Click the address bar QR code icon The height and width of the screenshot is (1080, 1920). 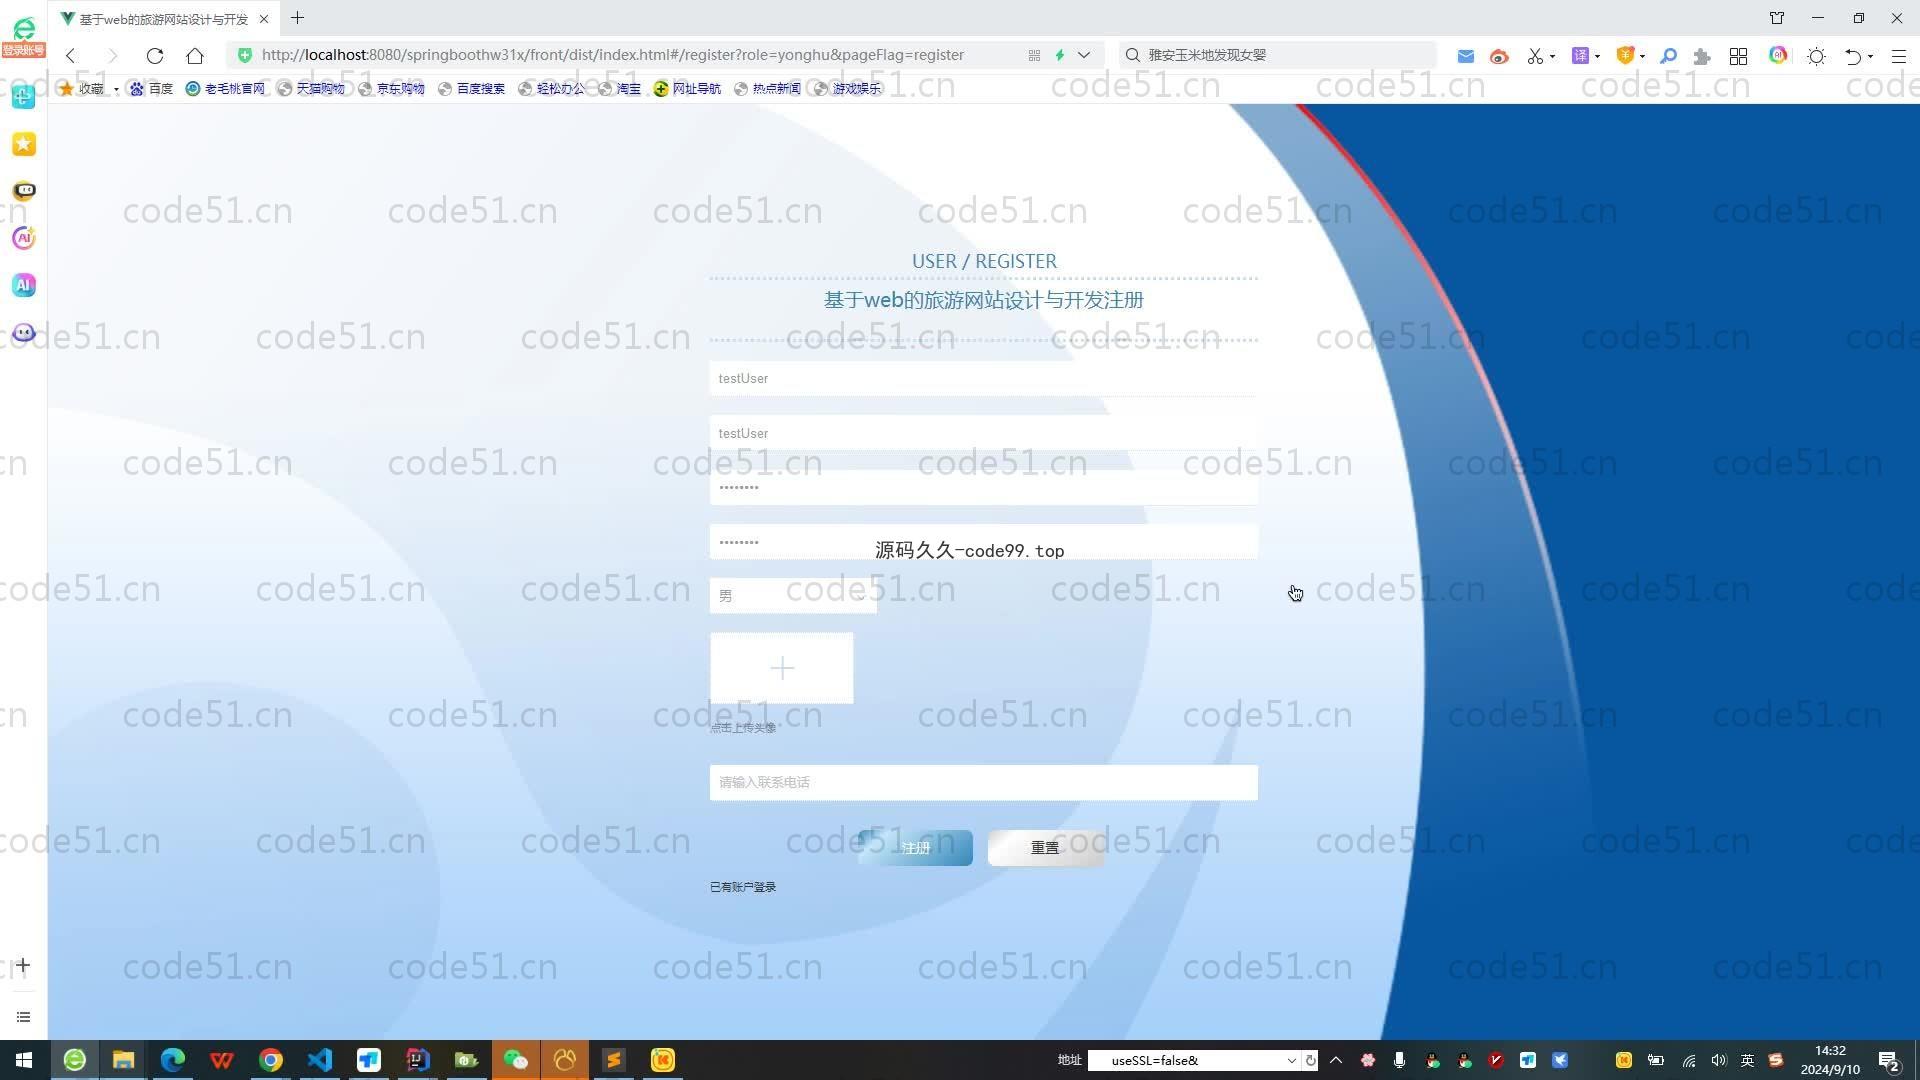click(x=1034, y=55)
